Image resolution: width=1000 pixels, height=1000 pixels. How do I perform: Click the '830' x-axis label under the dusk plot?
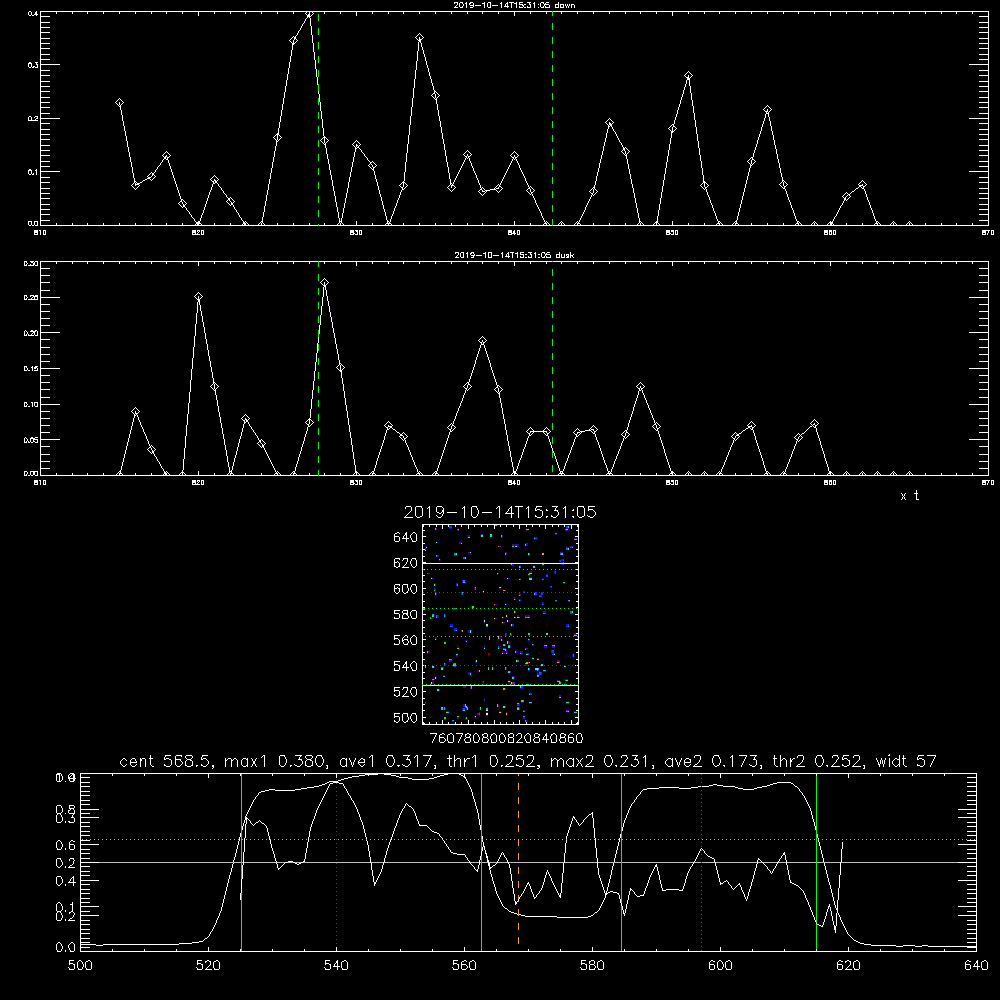coord(356,483)
